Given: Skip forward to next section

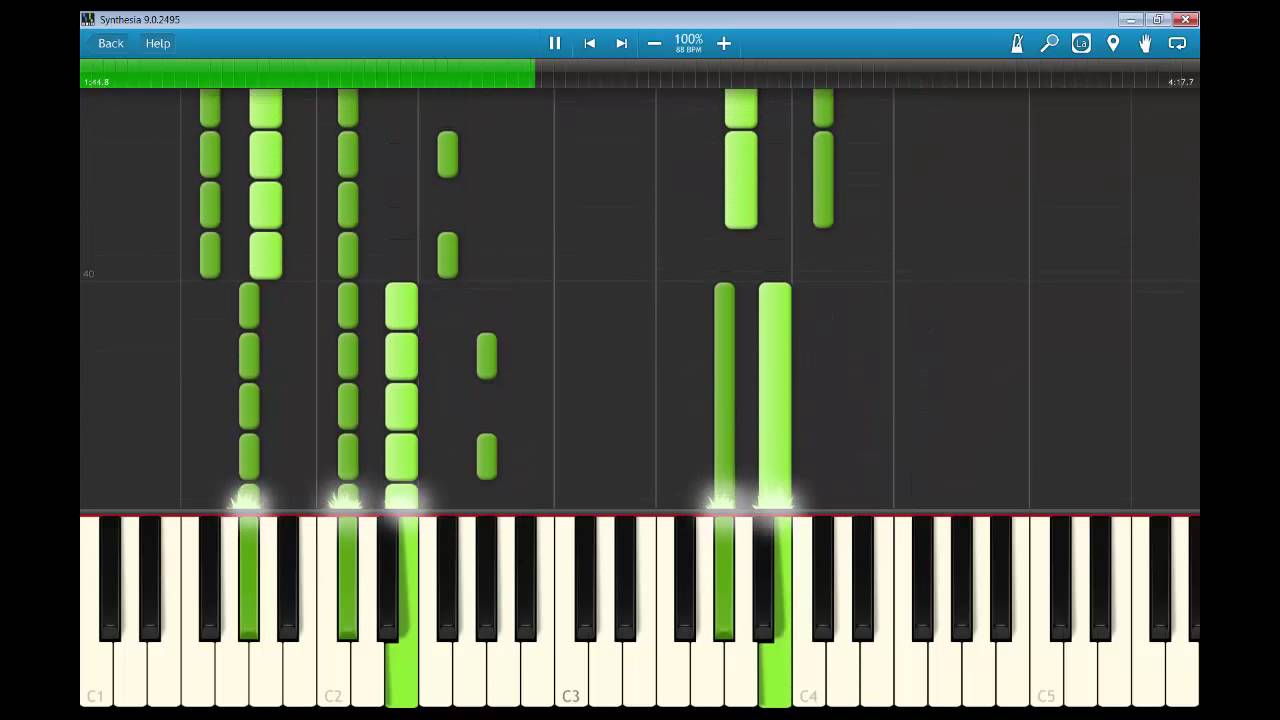Looking at the screenshot, I should [x=621, y=43].
